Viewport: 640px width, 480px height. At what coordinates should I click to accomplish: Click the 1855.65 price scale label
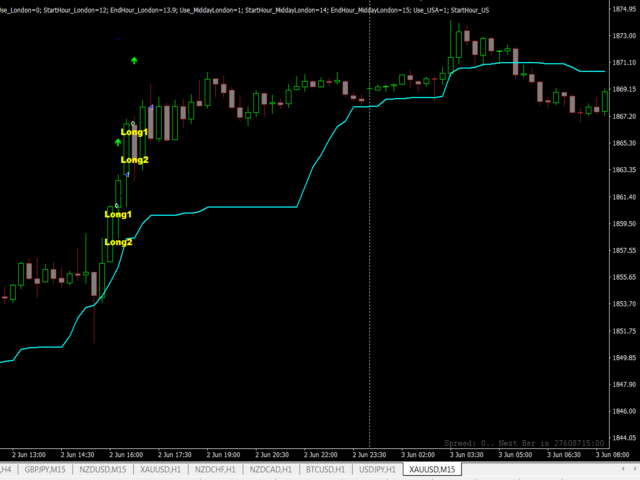coord(624,277)
